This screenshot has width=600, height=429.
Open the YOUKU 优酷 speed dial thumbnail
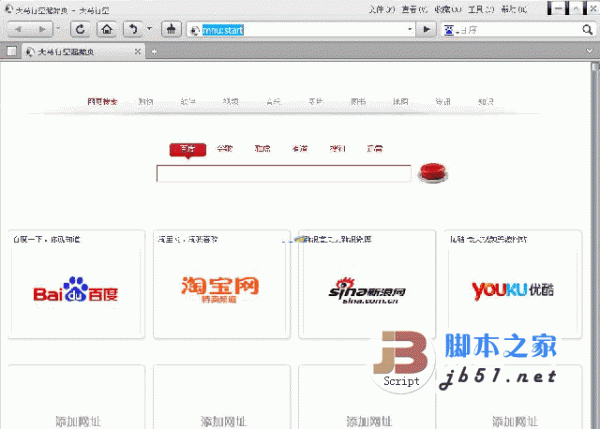(x=513, y=284)
